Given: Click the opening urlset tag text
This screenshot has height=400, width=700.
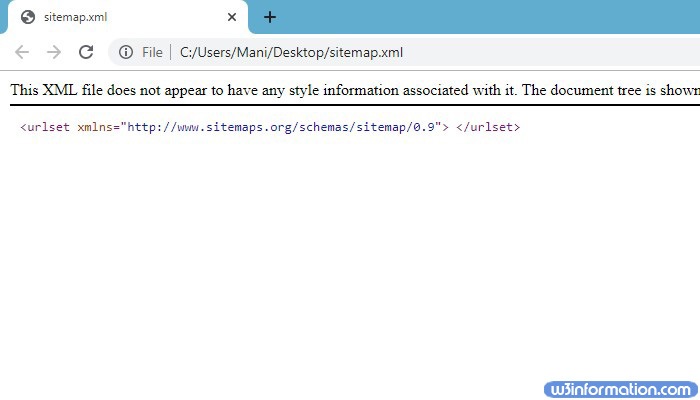Looking at the screenshot, I should (x=234, y=127).
